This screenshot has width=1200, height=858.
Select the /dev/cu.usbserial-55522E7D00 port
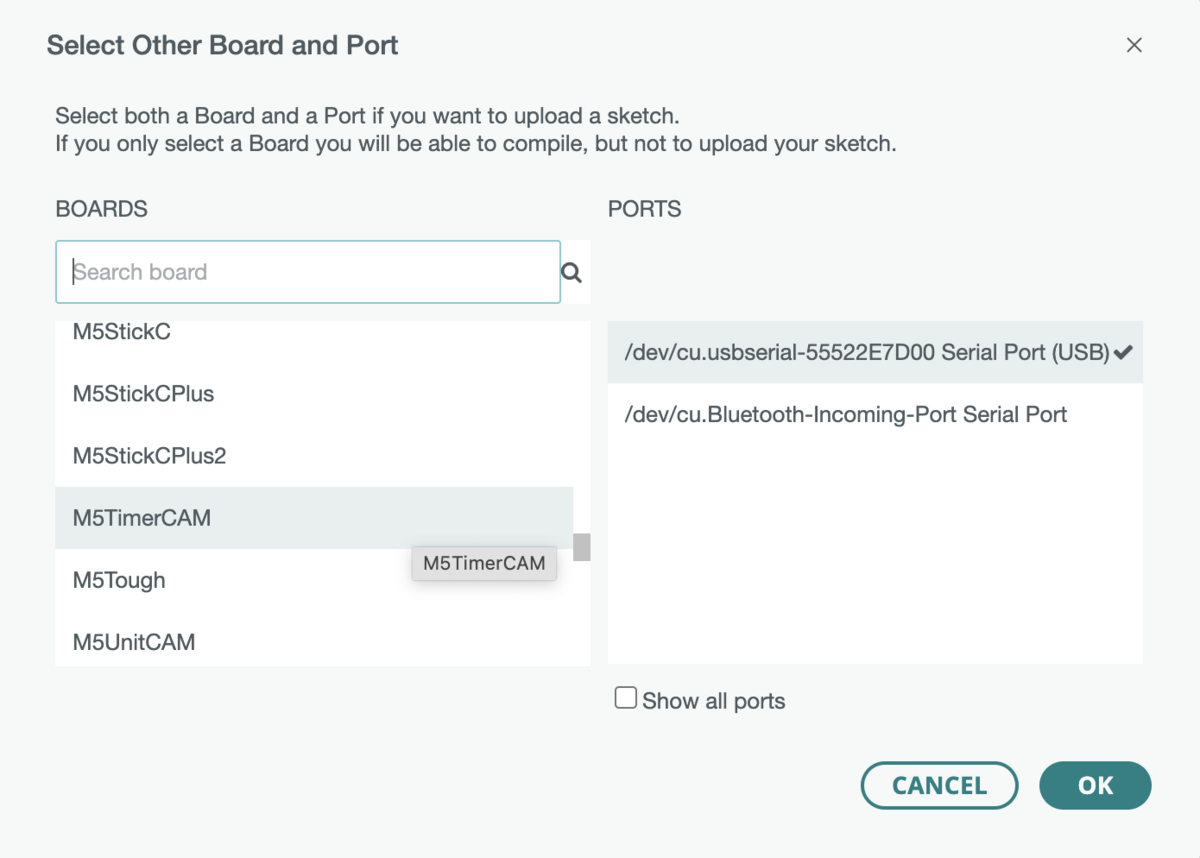click(866, 352)
